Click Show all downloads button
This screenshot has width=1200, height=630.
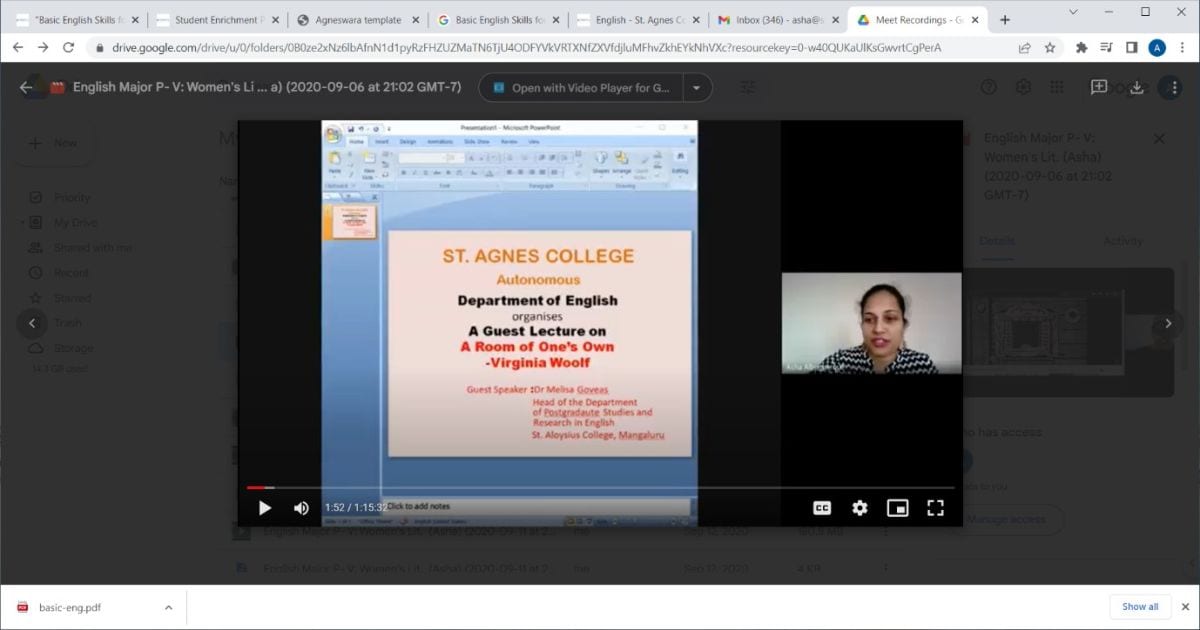tap(1140, 607)
